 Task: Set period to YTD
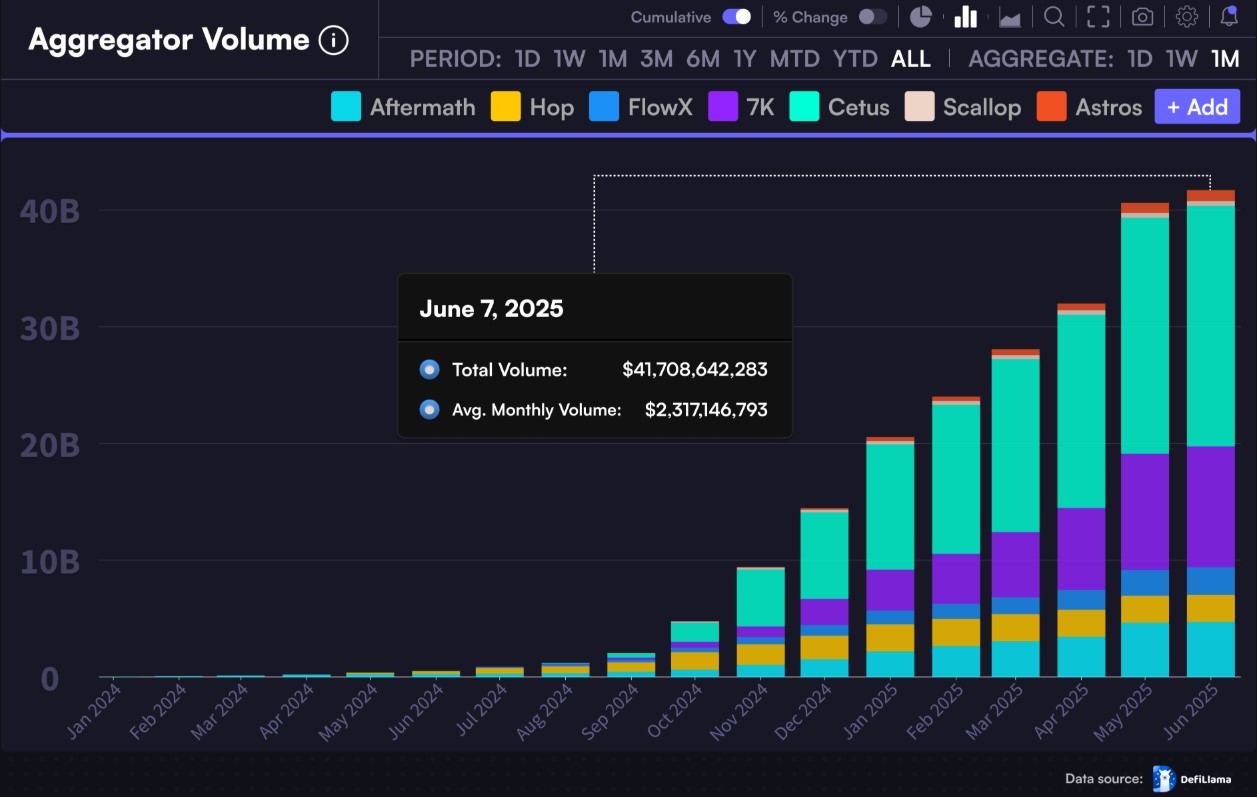[855, 59]
